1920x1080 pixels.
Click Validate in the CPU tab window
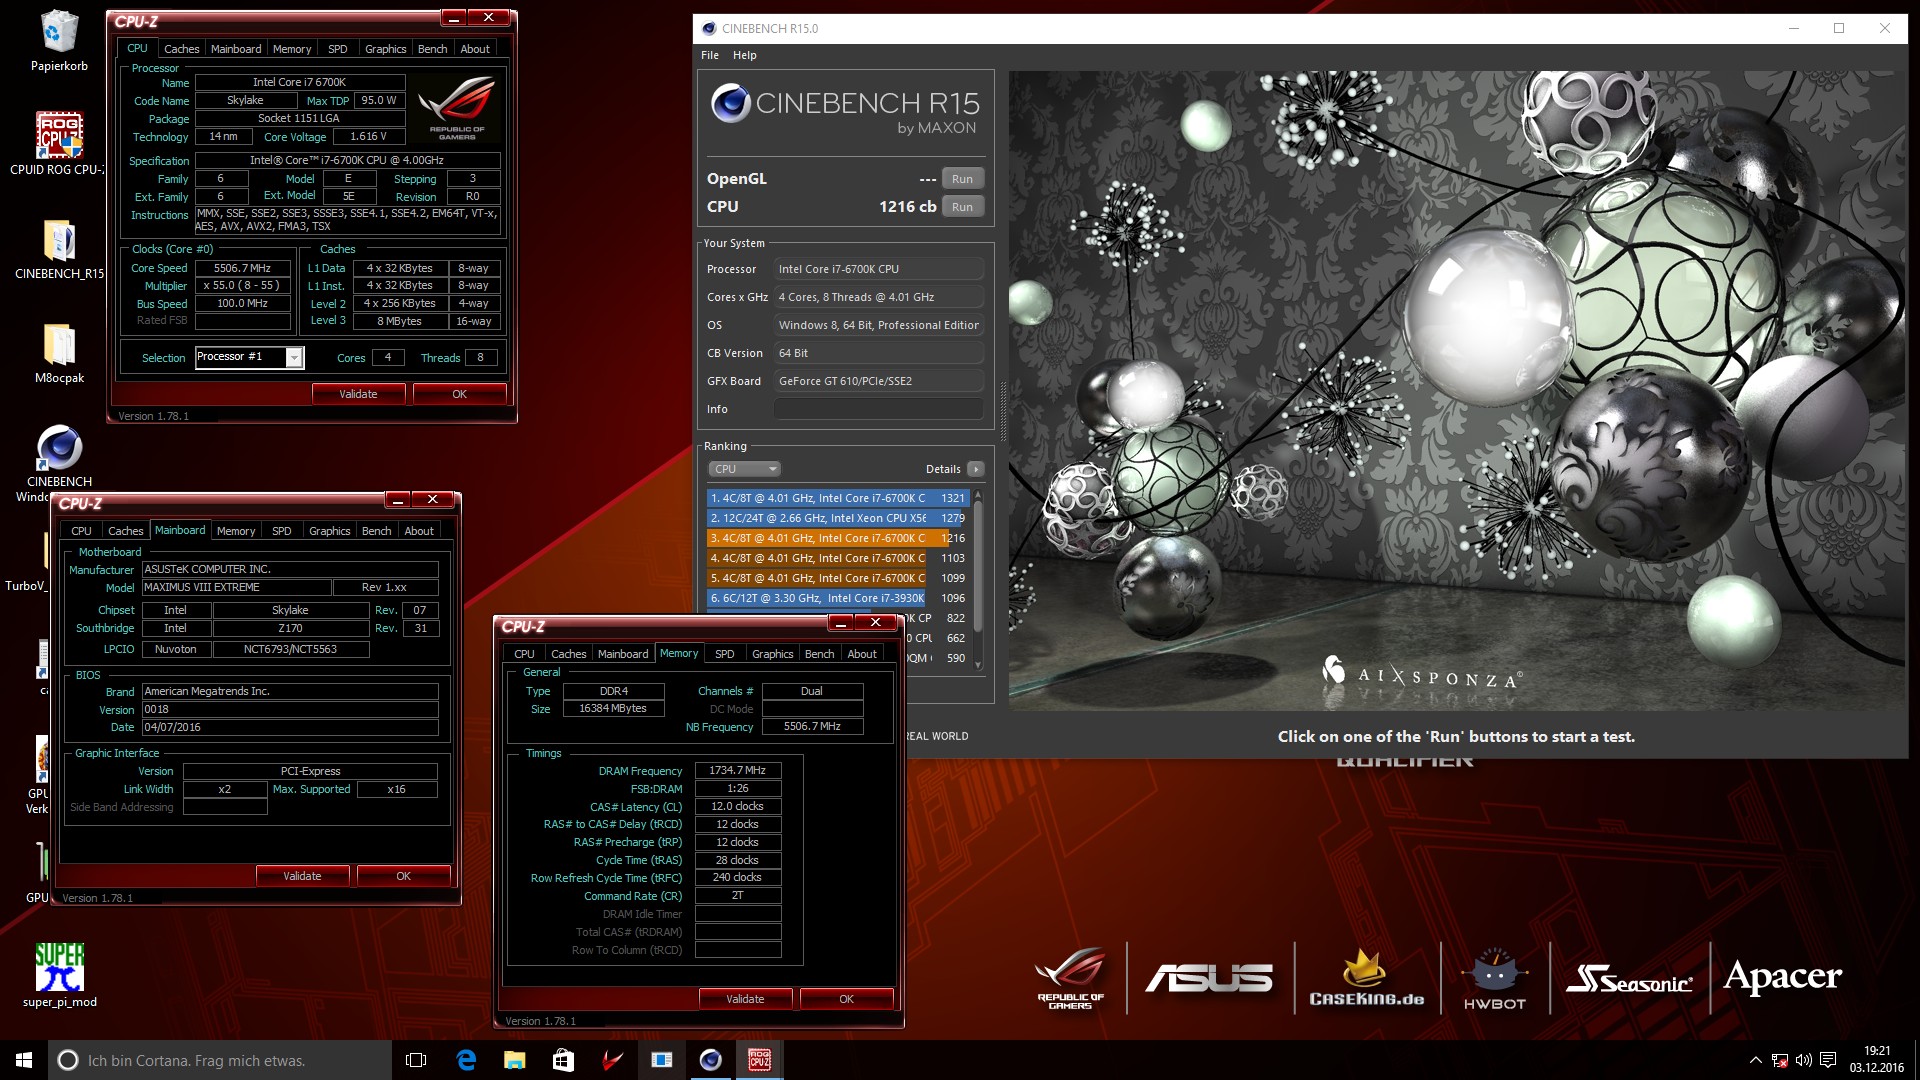(x=359, y=394)
